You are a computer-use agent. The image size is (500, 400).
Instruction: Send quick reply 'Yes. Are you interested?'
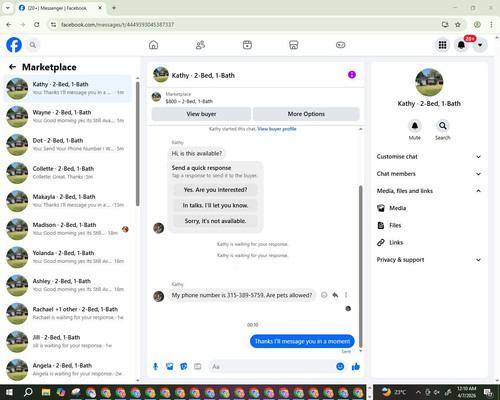click(215, 190)
